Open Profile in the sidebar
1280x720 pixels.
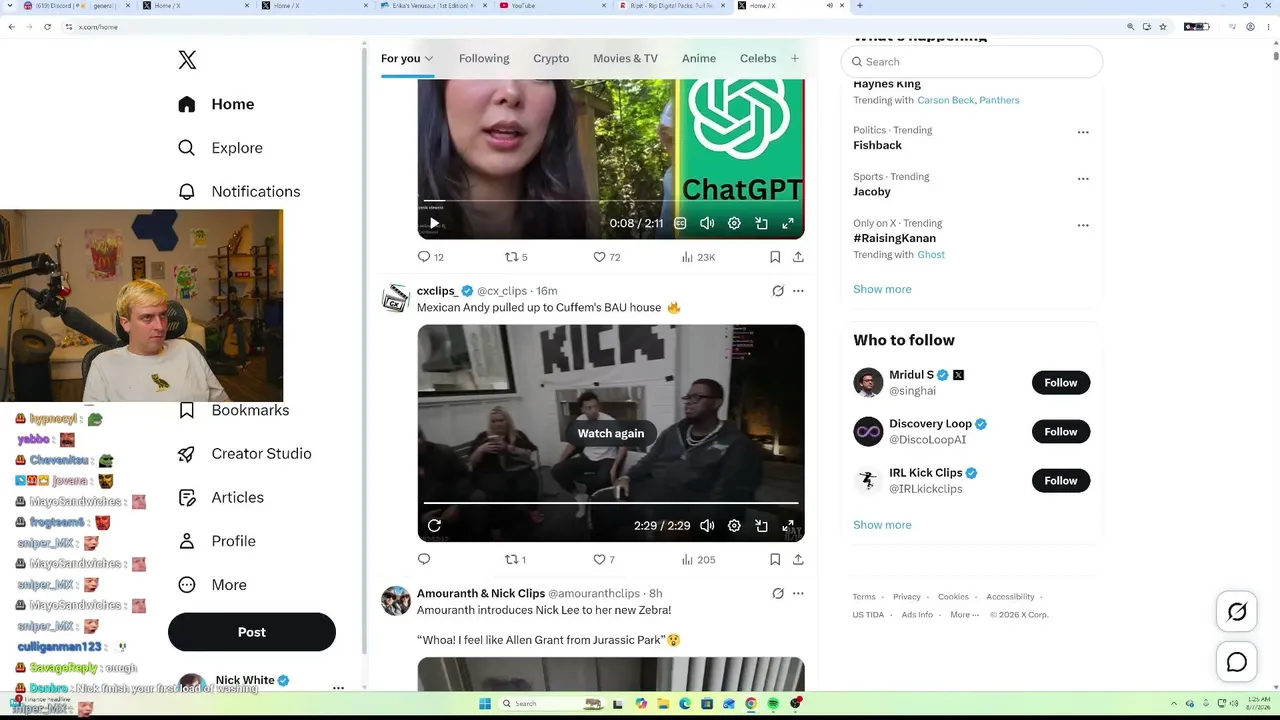[216, 541]
